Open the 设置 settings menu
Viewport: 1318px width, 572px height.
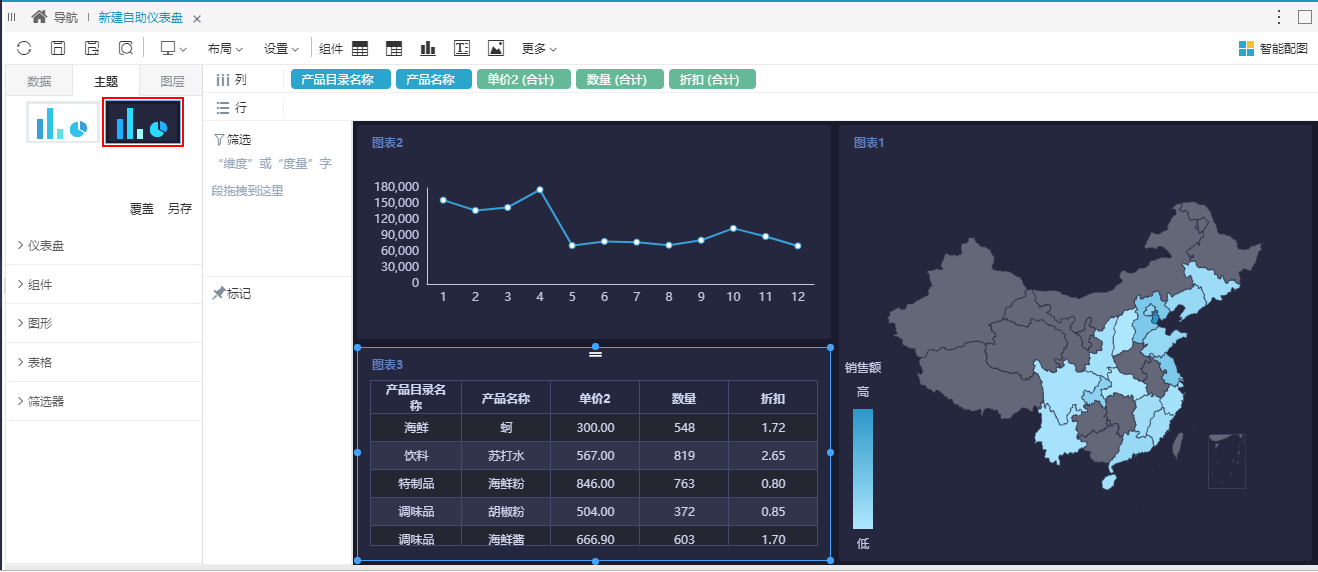282,48
